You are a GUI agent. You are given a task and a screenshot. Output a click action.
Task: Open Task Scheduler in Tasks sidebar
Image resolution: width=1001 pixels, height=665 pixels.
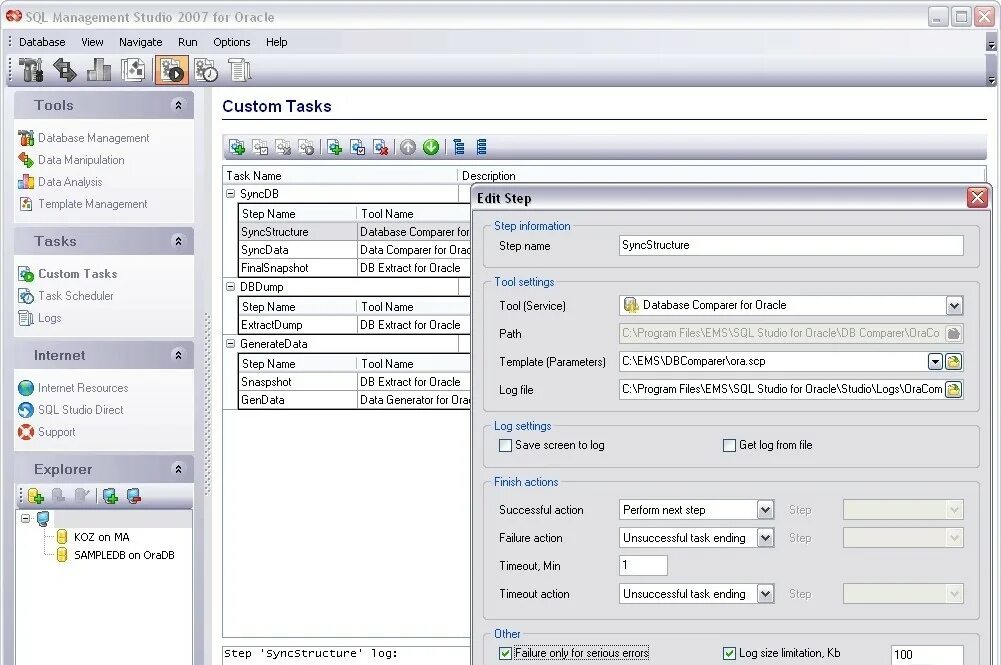[66, 296]
